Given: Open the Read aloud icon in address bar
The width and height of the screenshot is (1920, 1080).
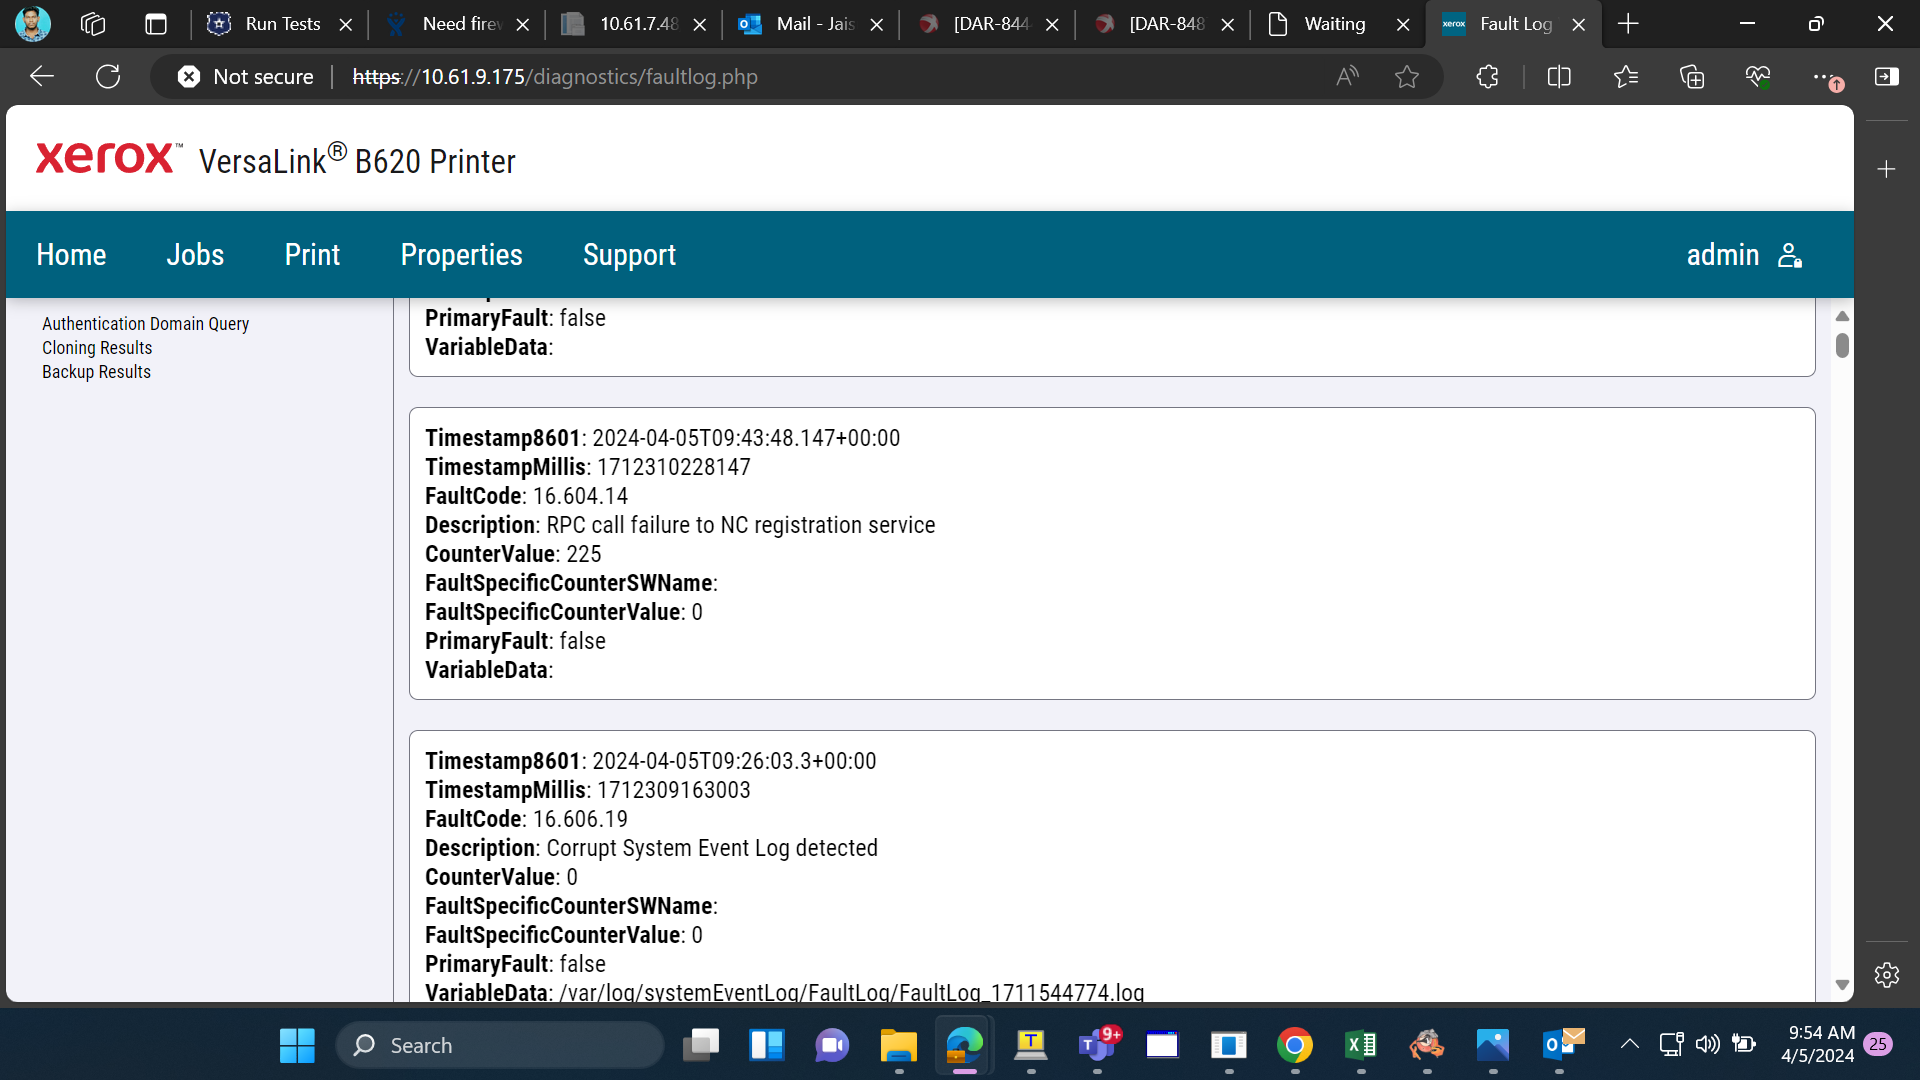Looking at the screenshot, I should point(1347,77).
